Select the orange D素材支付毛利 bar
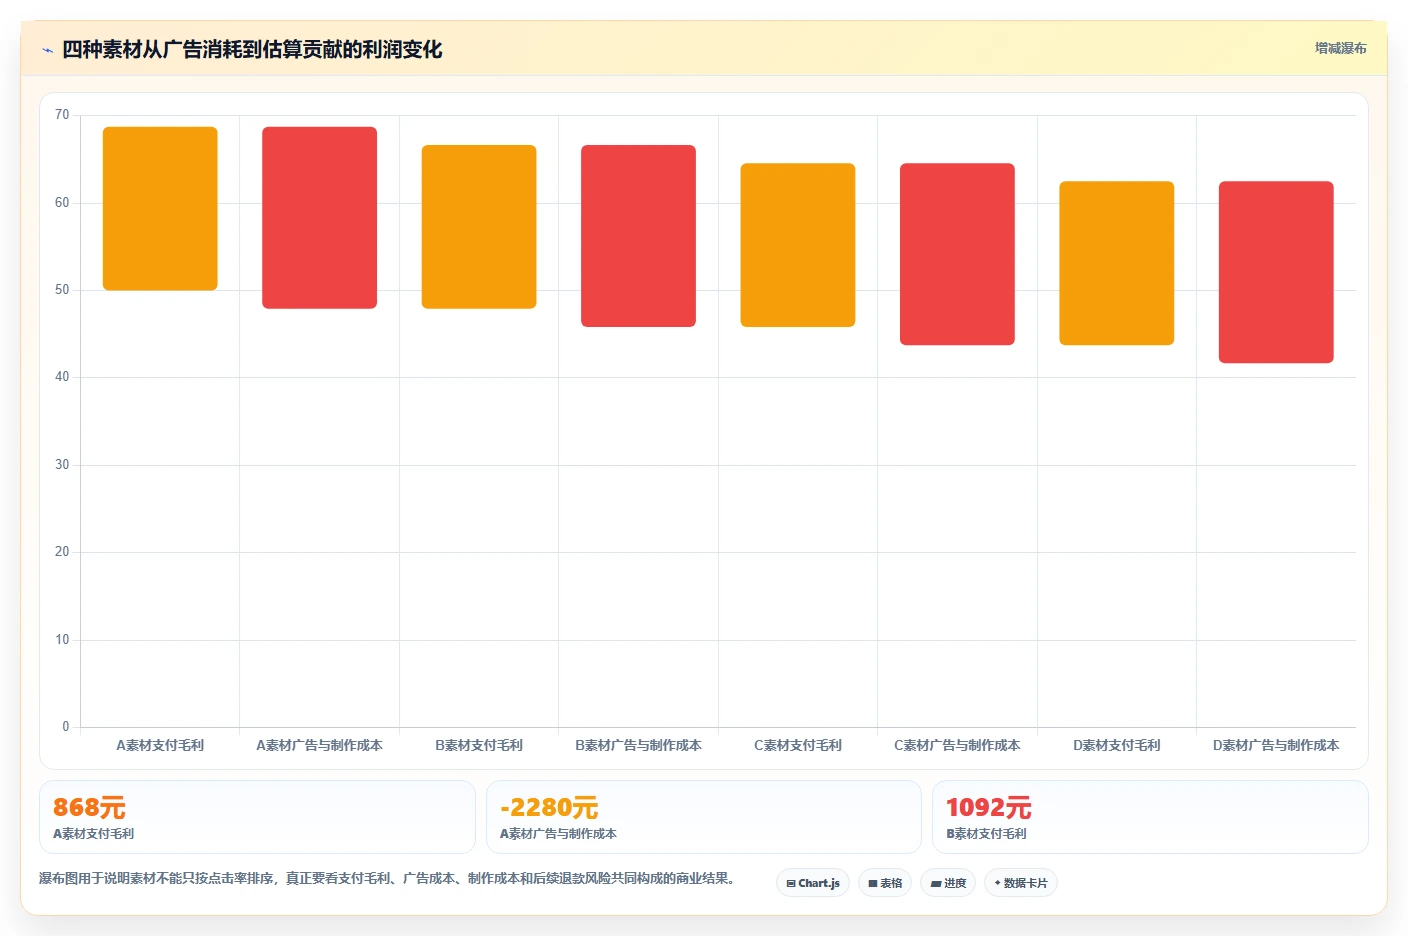Image resolution: width=1408 pixels, height=936 pixels. point(1117,263)
